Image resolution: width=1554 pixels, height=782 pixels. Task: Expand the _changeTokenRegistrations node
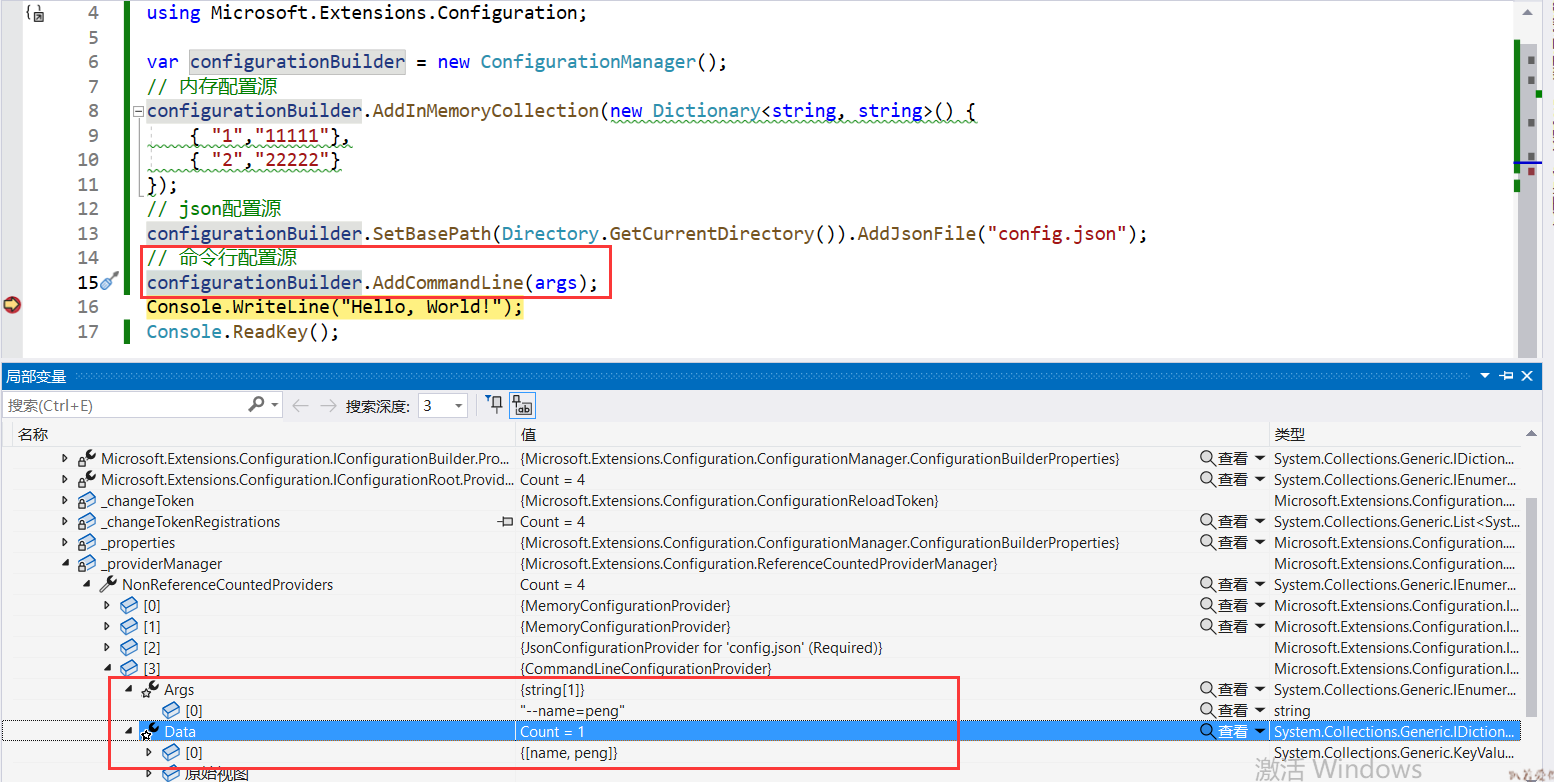click(65, 521)
